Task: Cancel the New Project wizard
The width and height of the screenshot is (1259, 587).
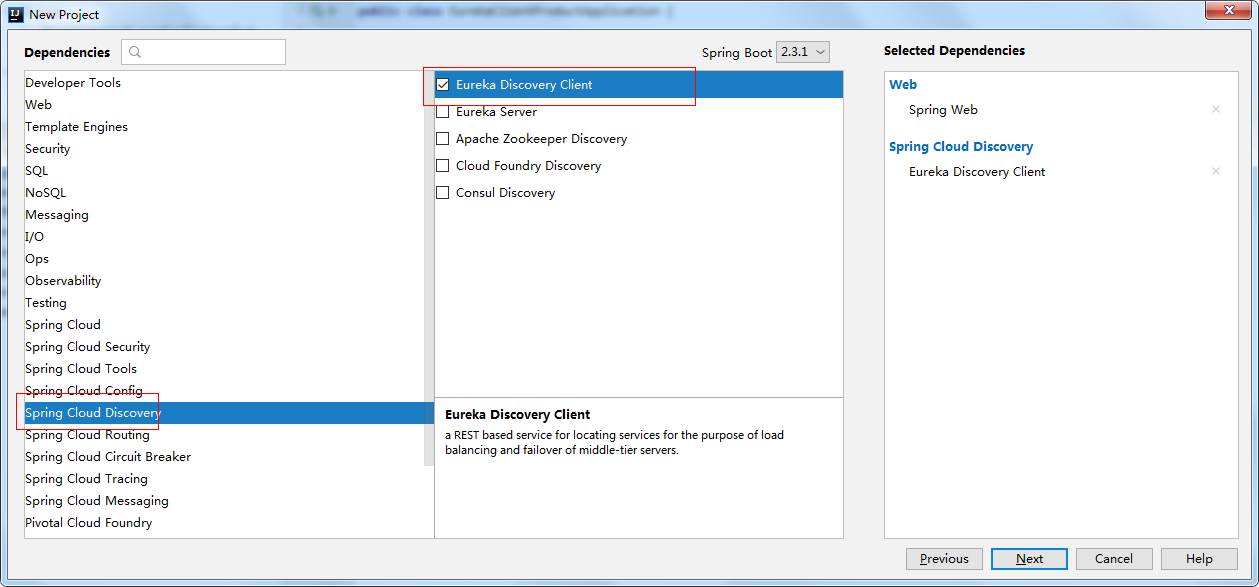Action: (1114, 559)
